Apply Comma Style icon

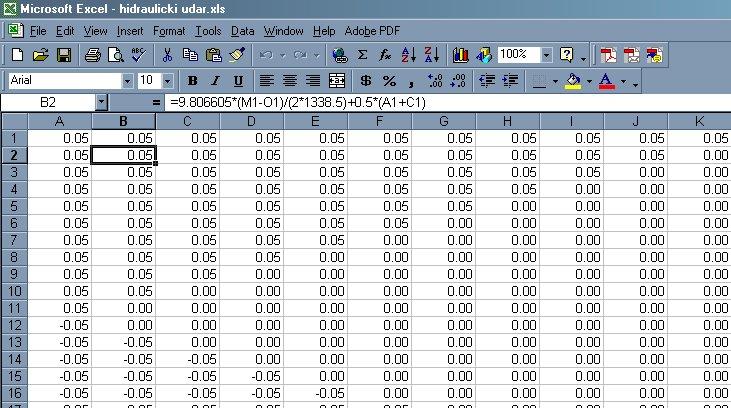[x=411, y=81]
